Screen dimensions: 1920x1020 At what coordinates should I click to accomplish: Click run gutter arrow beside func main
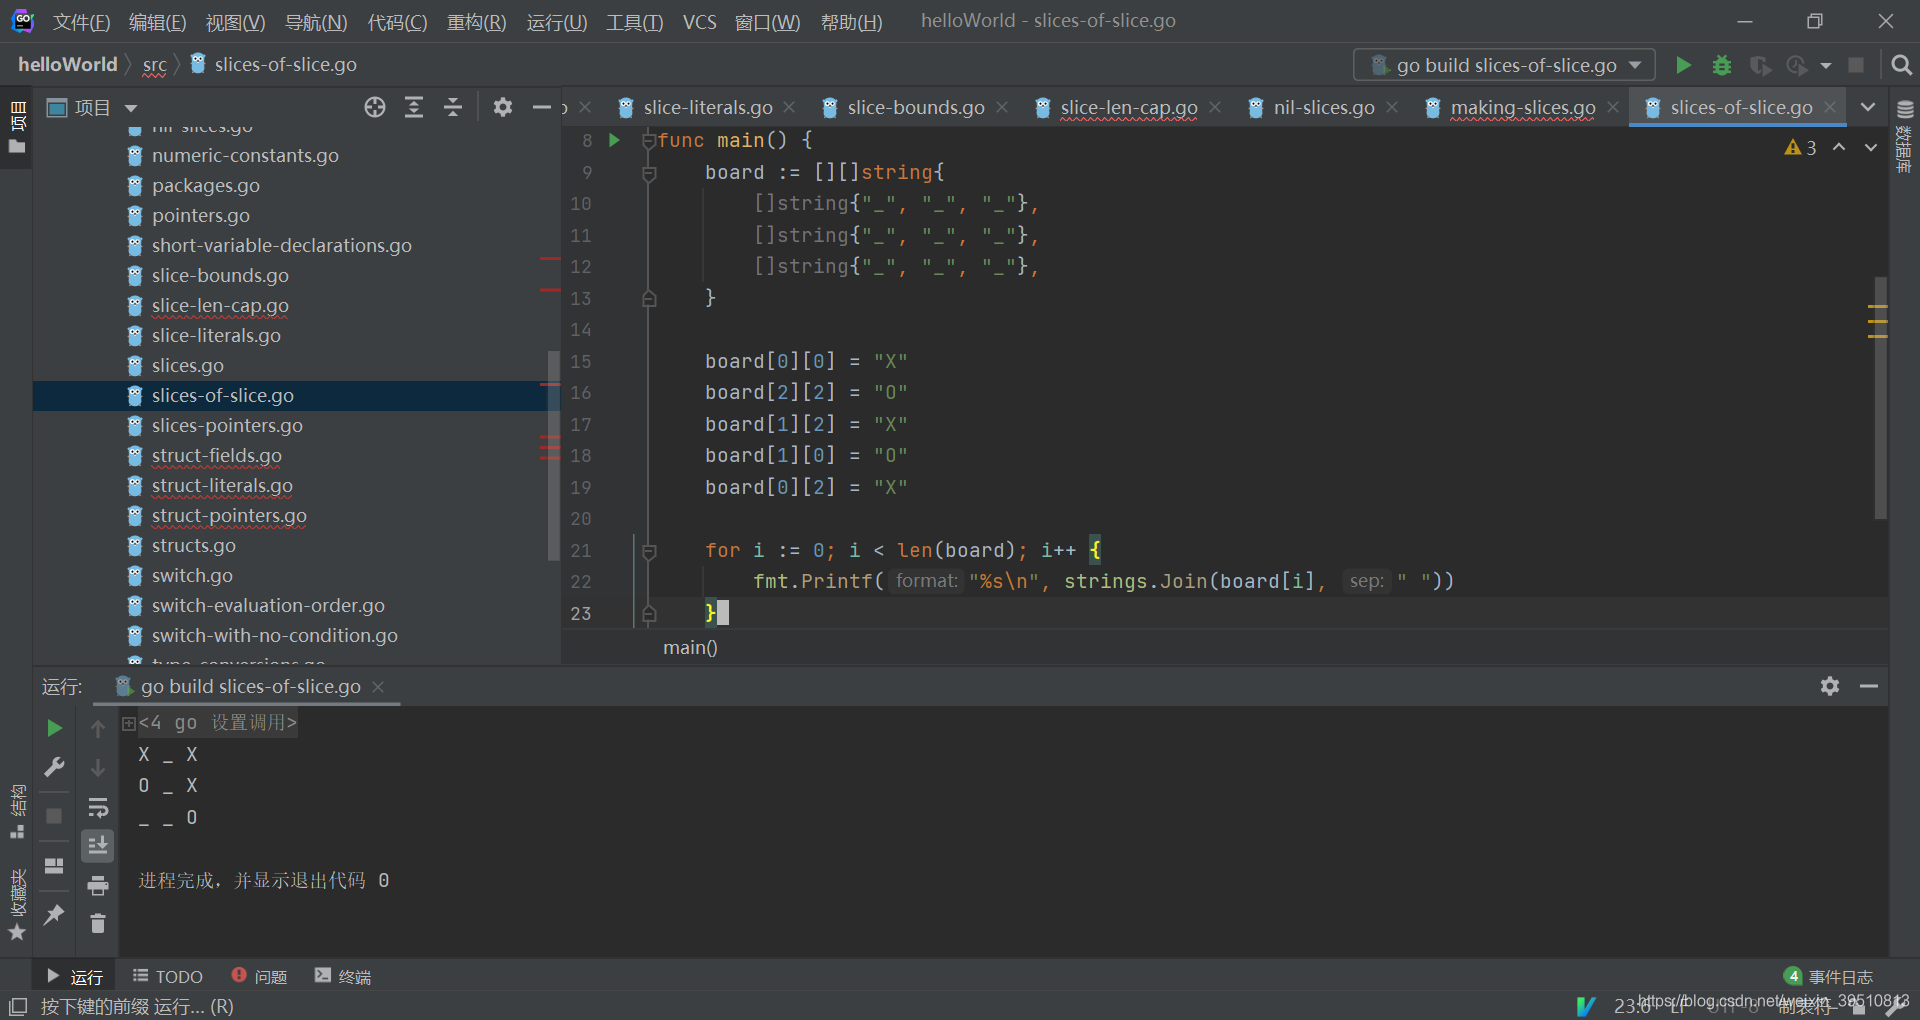click(x=615, y=141)
